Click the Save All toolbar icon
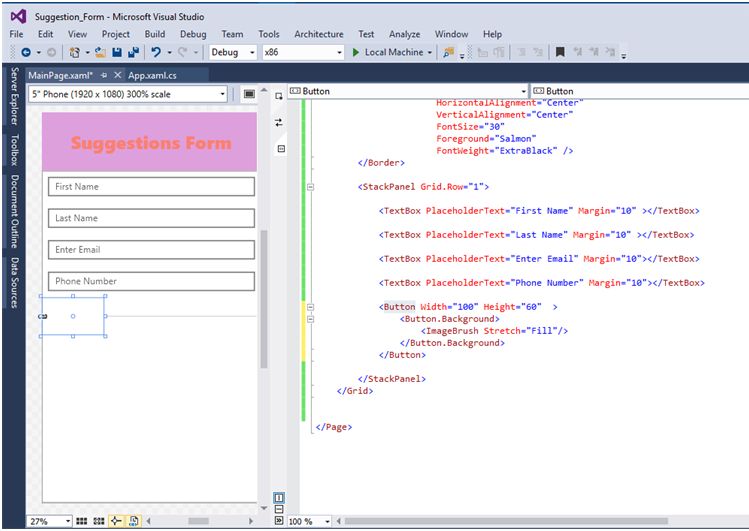The image size is (749, 531). [133, 52]
